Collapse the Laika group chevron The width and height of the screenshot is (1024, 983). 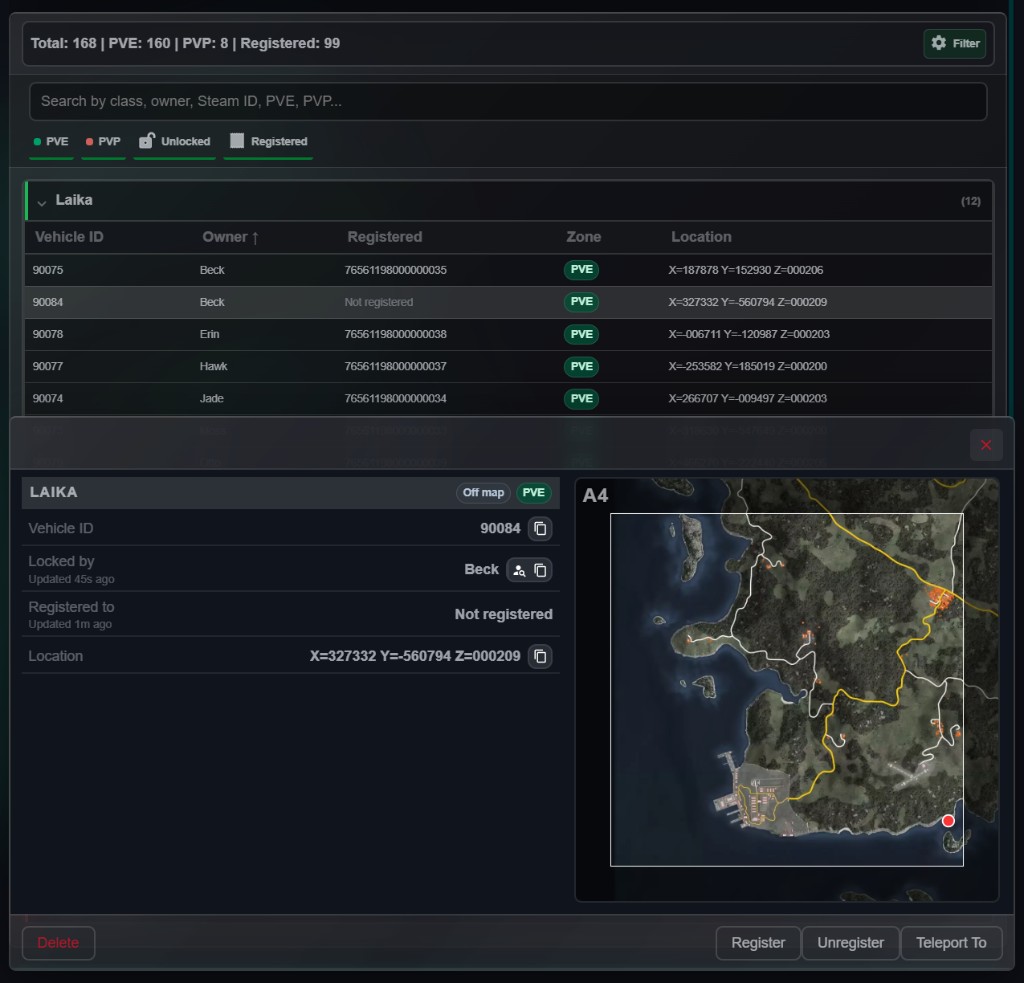click(x=42, y=202)
